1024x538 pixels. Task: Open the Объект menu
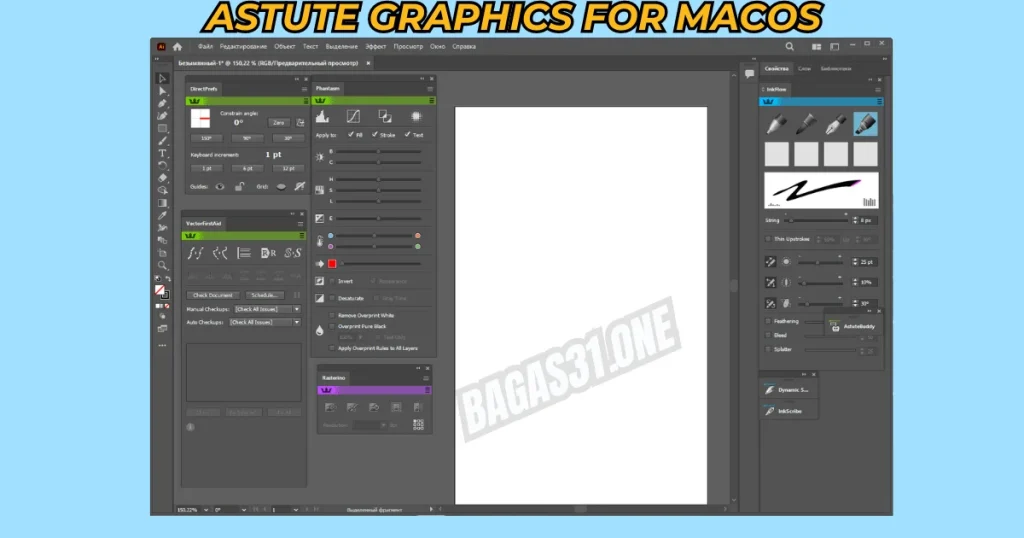click(x=285, y=46)
